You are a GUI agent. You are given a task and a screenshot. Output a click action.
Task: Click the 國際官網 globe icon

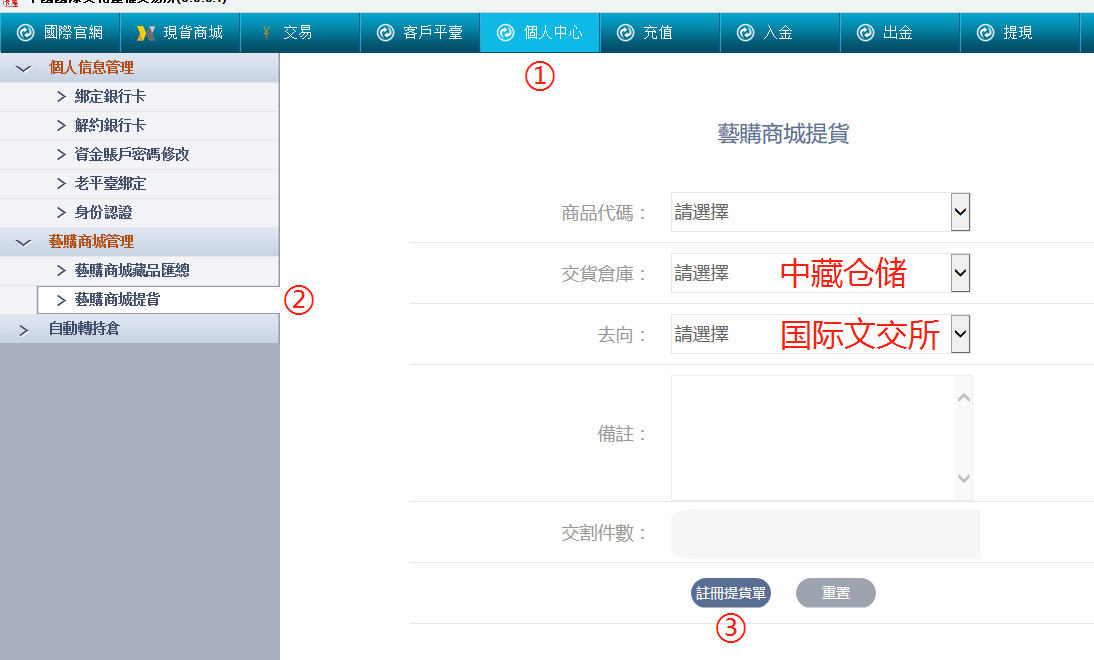[26, 33]
